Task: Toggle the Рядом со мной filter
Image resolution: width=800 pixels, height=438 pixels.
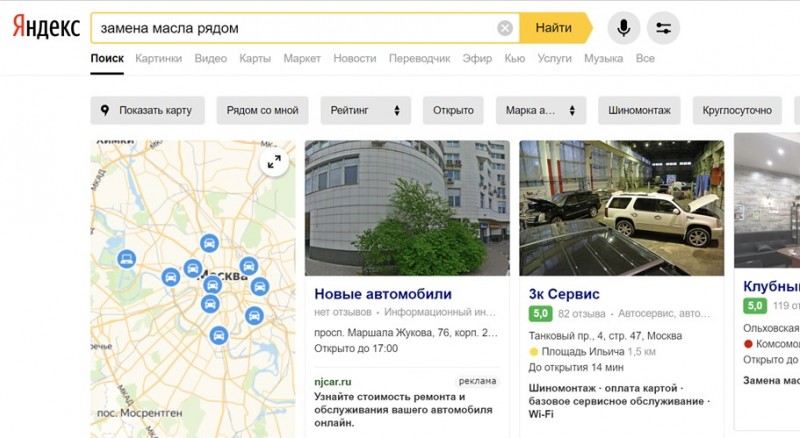Action: coord(262,110)
